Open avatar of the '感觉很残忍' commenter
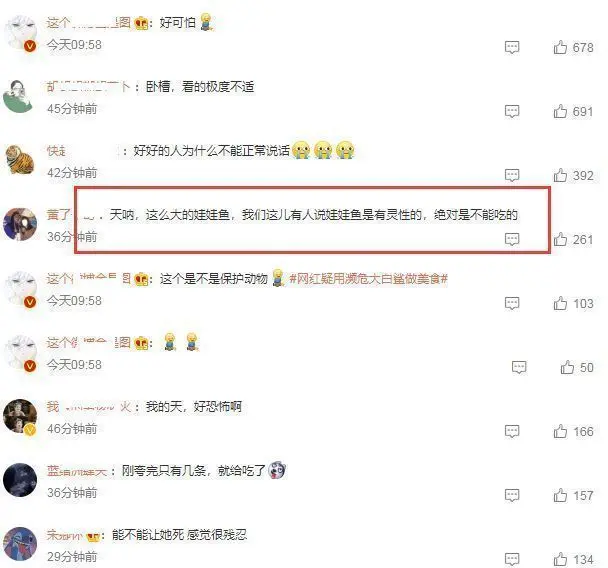This screenshot has width=608, height=568. [x=20, y=544]
